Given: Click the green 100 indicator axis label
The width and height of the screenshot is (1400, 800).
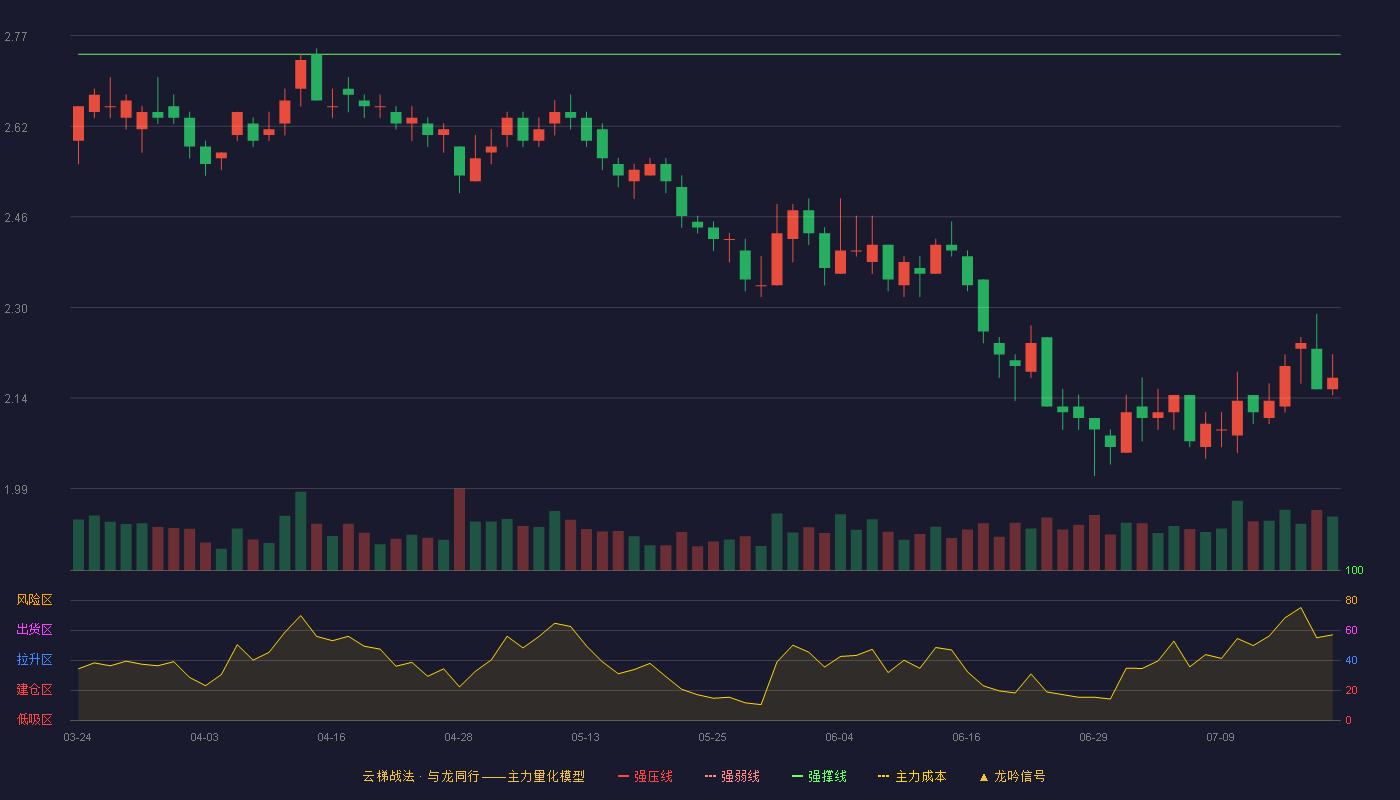Looking at the screenshot, I should click(1354, 571).
